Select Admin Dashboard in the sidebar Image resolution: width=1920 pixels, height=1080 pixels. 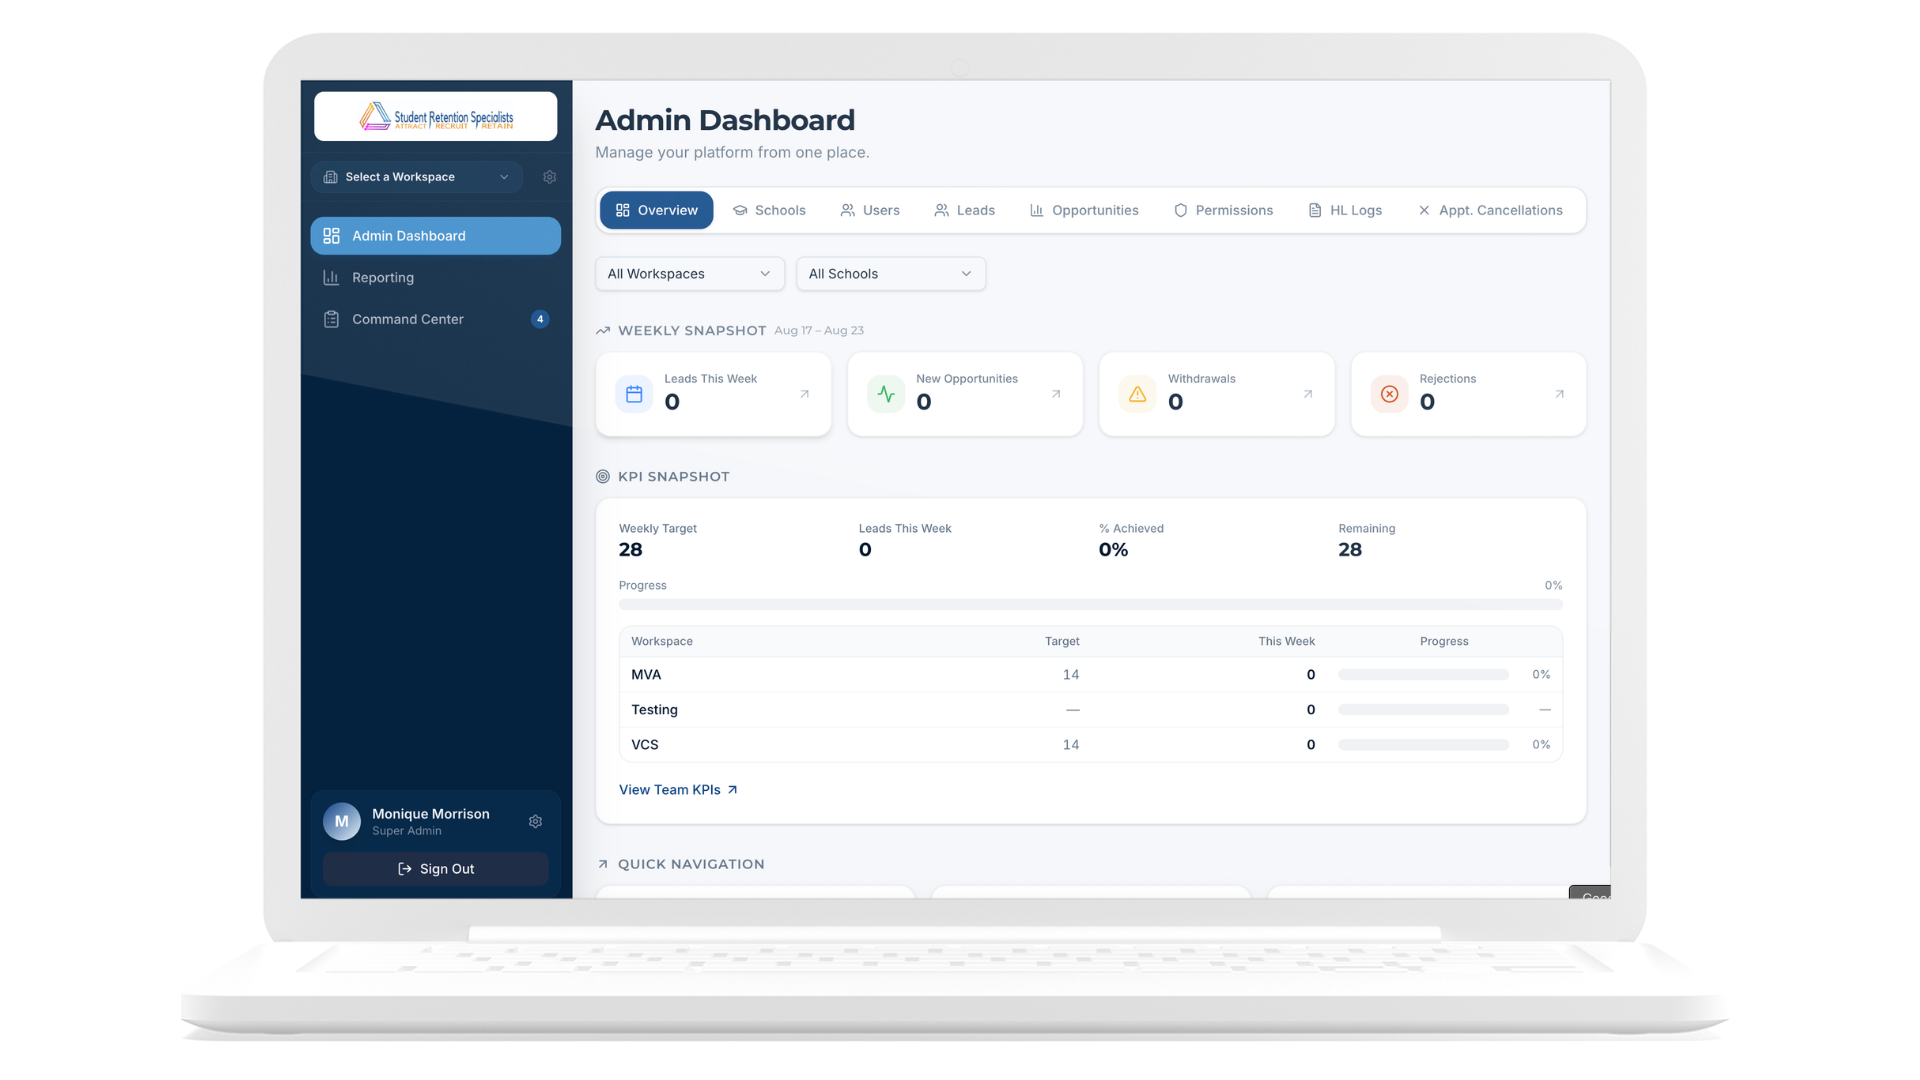click(x=436, y=236)
